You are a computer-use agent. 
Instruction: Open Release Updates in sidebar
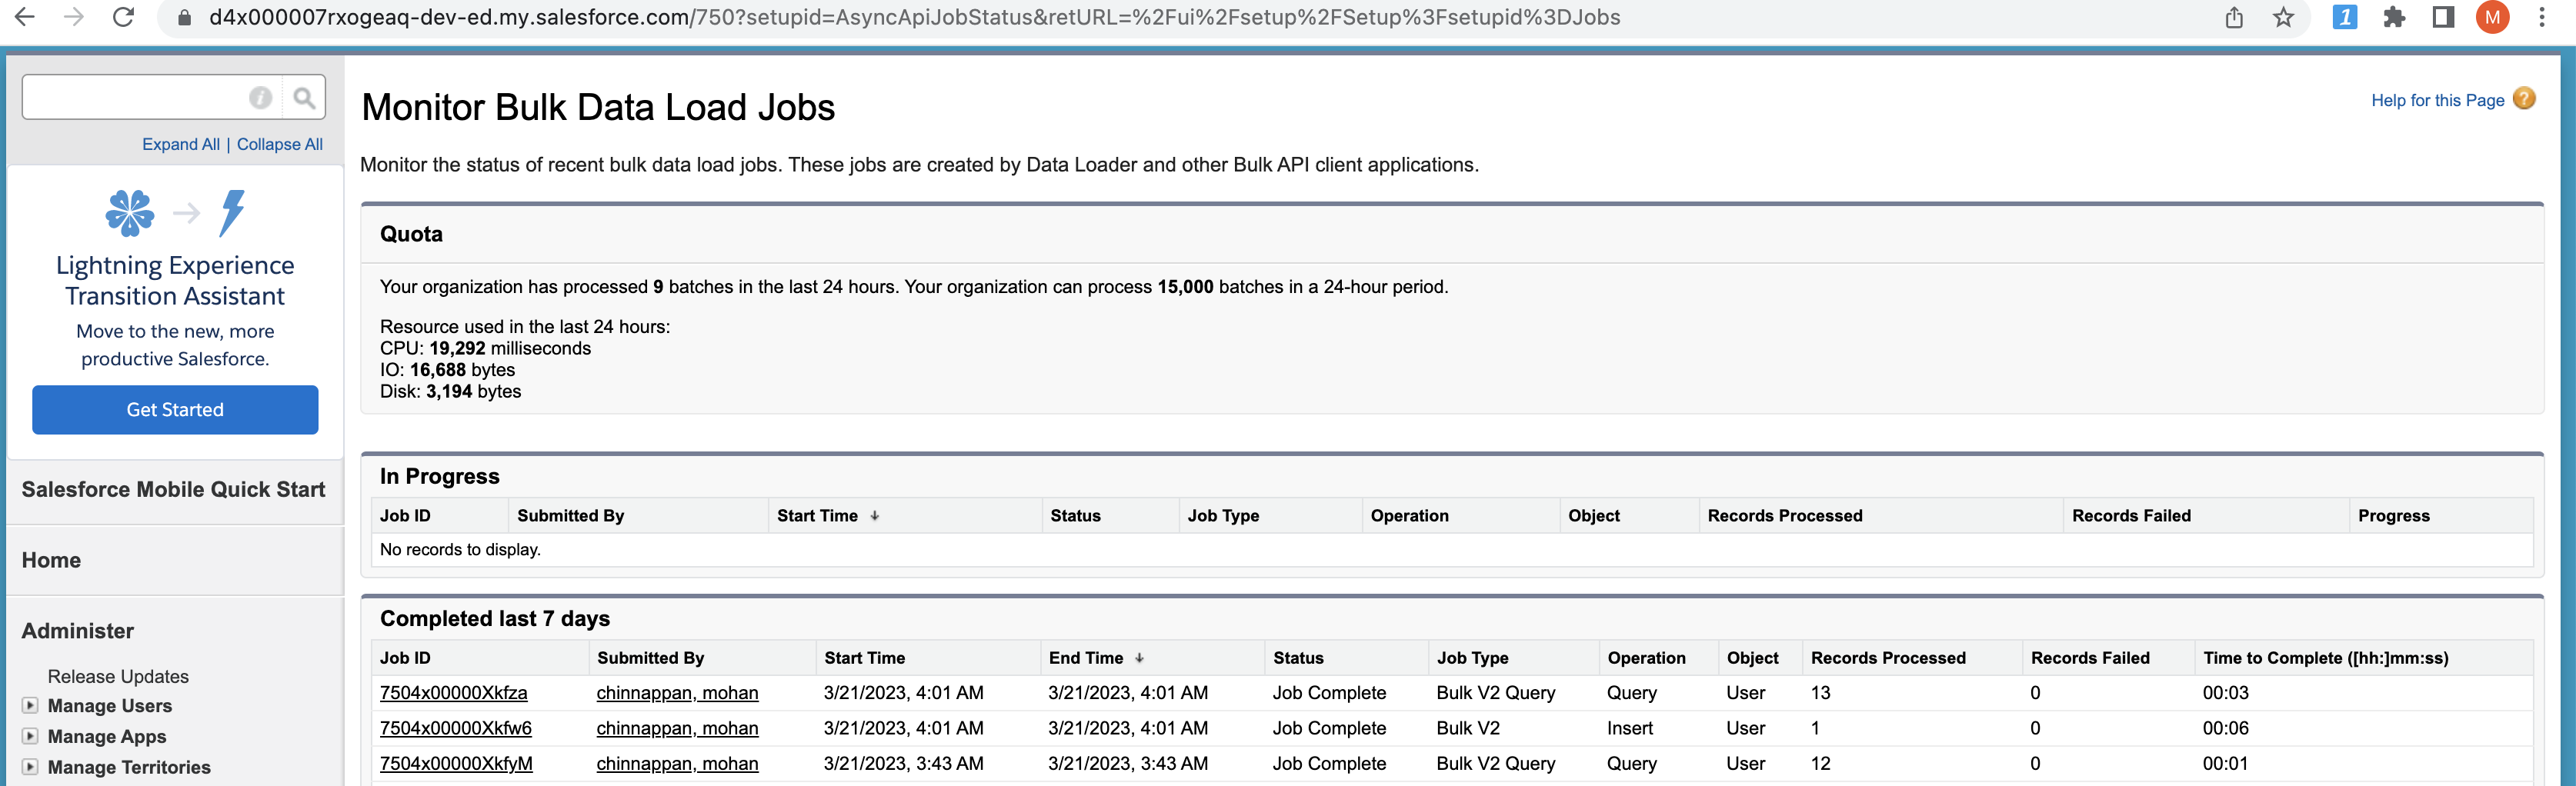click(x=118, y=677)
